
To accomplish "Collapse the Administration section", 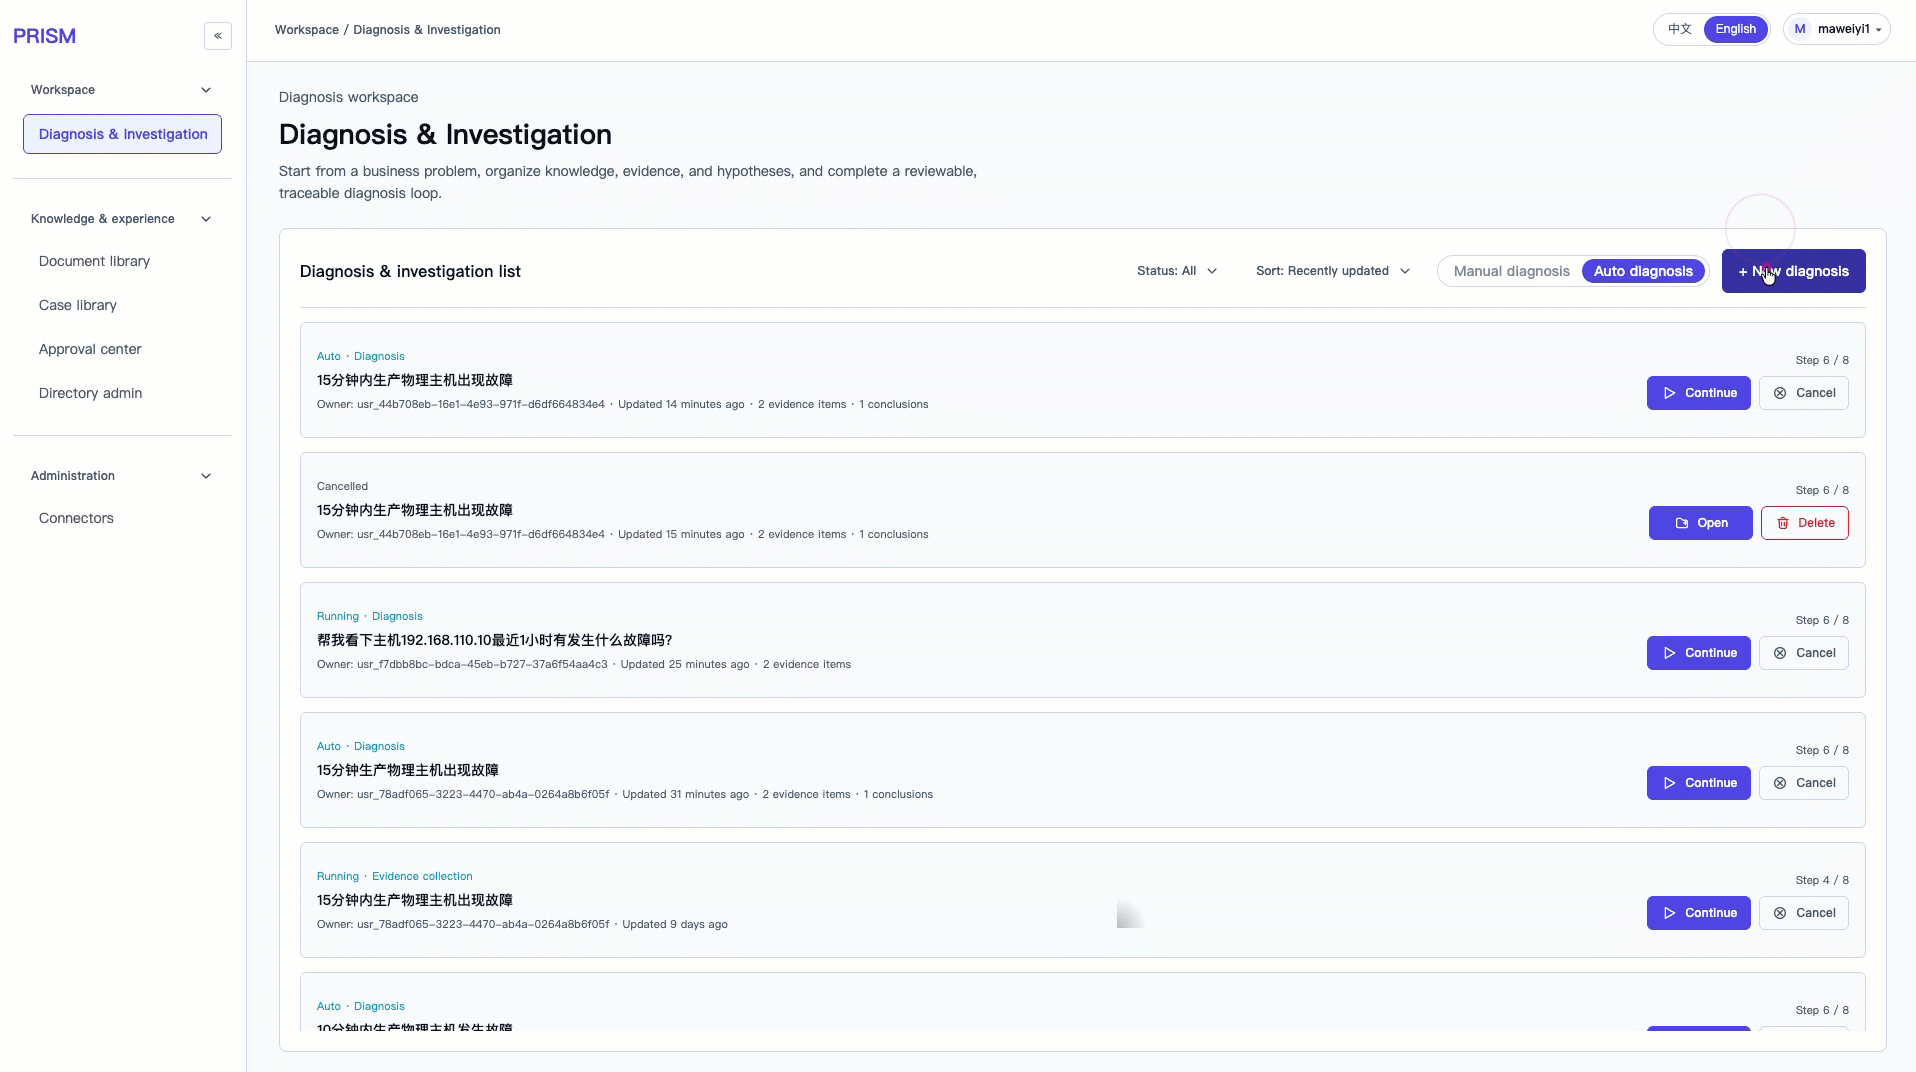I will coord(121,476).
